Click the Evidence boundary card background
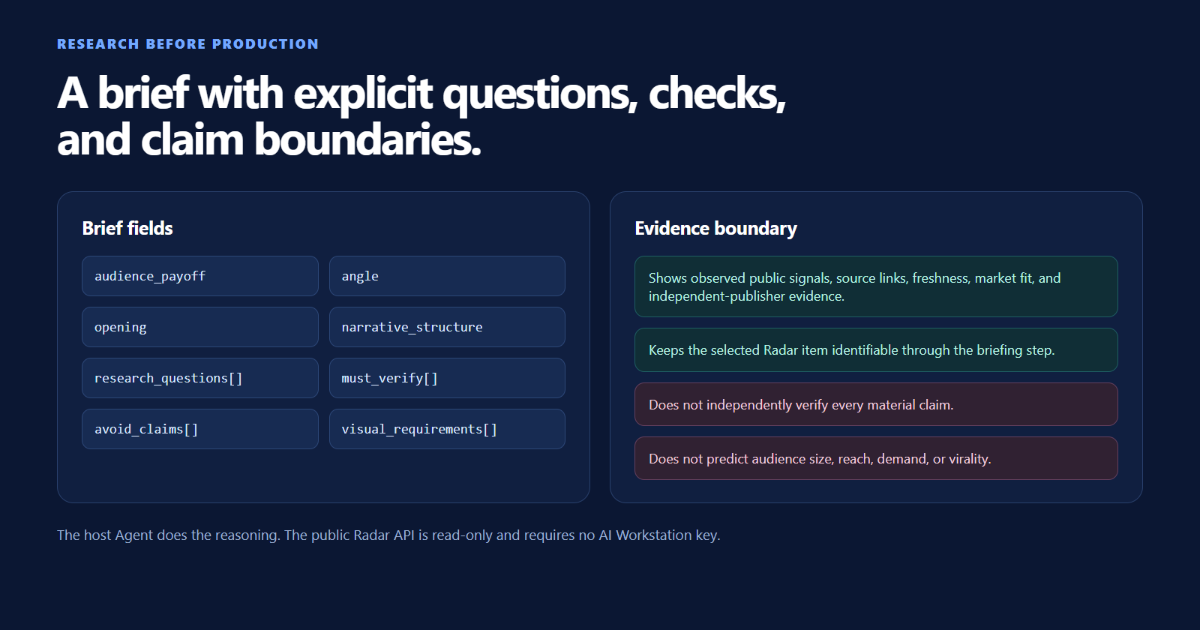The image size is (1200, 630). (x=876, y=490)
